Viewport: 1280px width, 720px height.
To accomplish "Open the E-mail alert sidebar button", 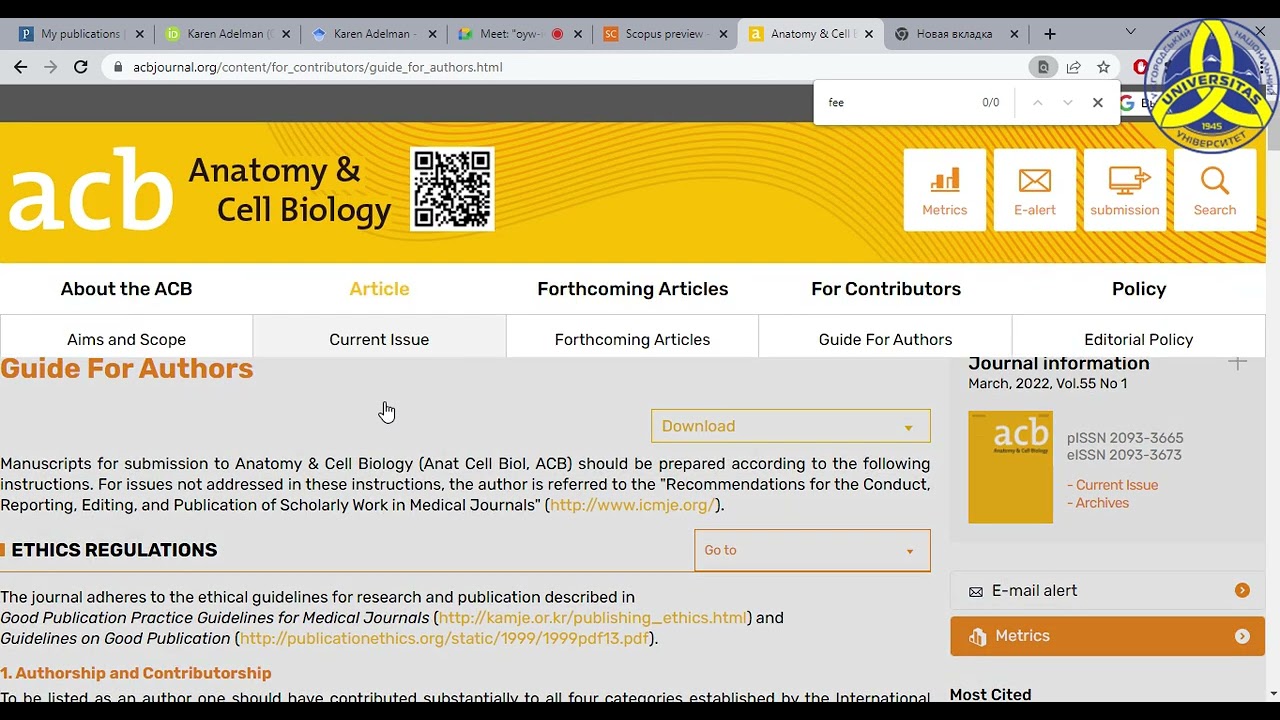I will [x=1107, y=591].
